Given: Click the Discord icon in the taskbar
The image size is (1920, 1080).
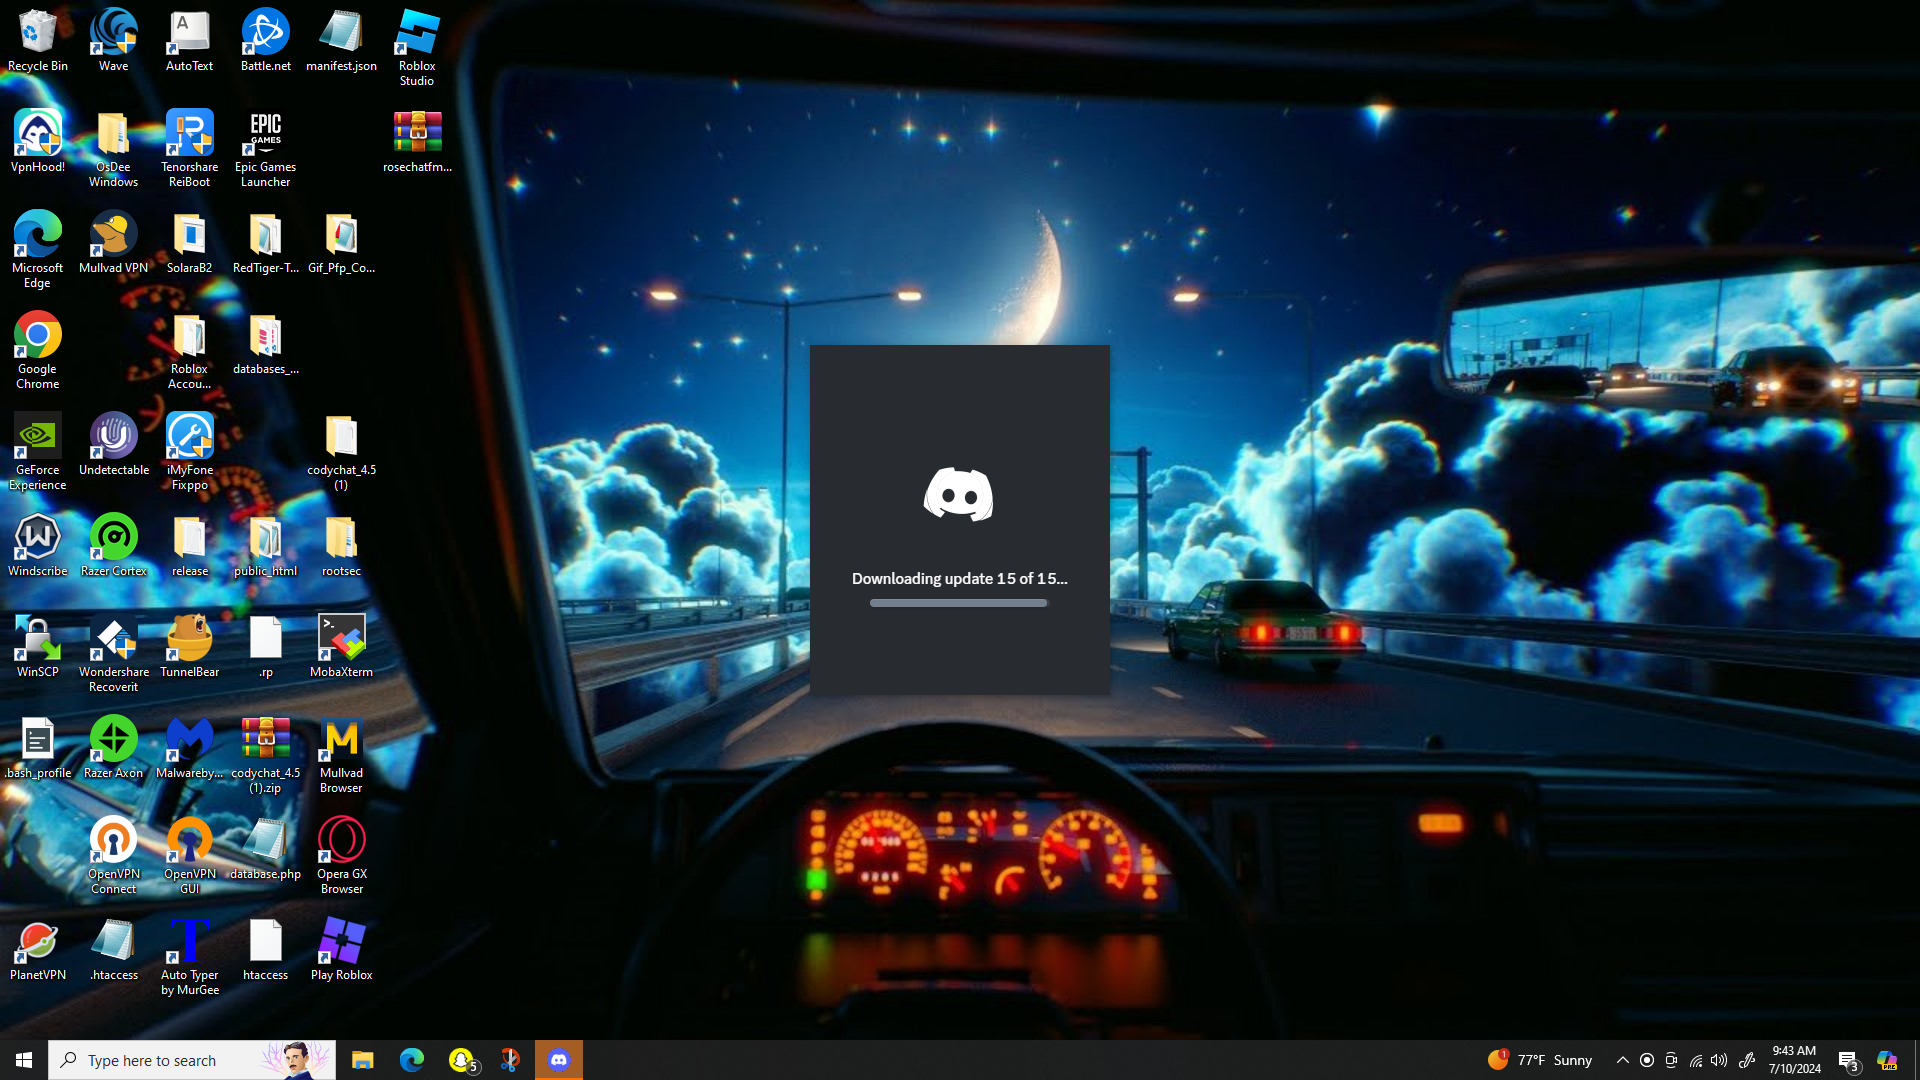Looking at the screenshot, I should click(x=558, y=1060).
